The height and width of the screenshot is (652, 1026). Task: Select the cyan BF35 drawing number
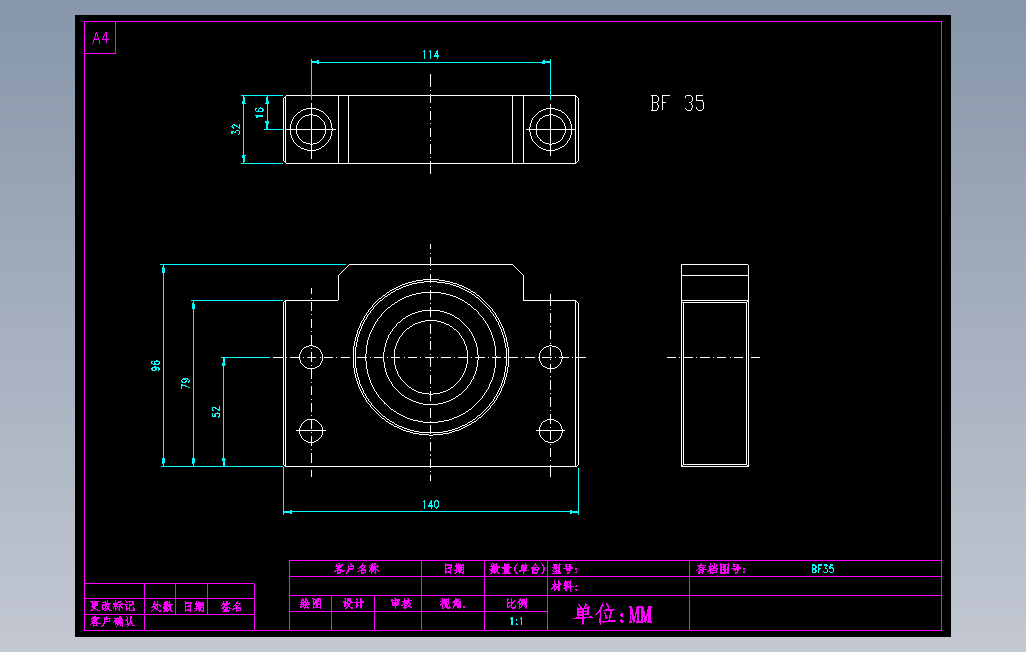pos(823,569)
